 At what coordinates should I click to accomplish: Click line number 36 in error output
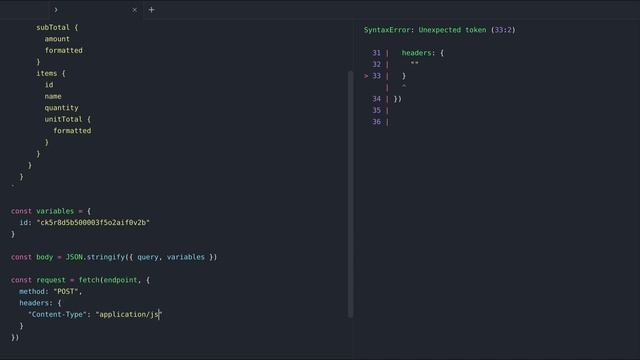(376, 122)
